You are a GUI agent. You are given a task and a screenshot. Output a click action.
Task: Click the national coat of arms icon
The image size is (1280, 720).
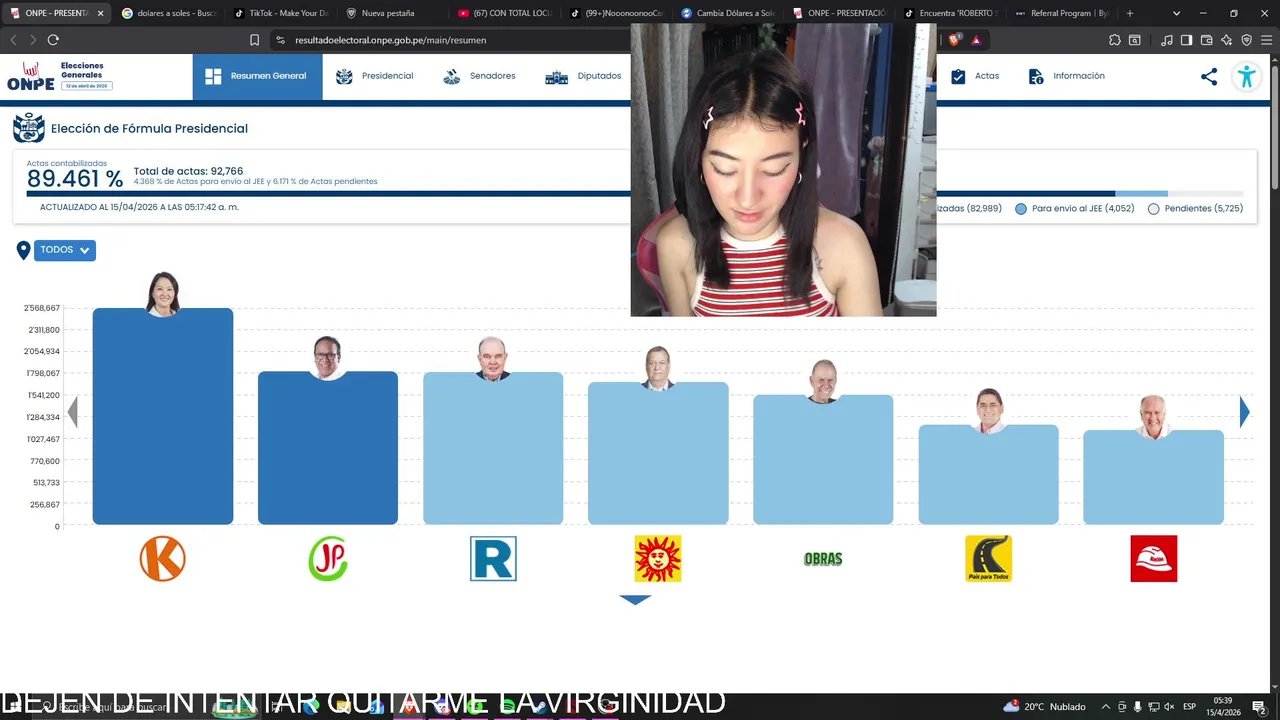point(29,128)
